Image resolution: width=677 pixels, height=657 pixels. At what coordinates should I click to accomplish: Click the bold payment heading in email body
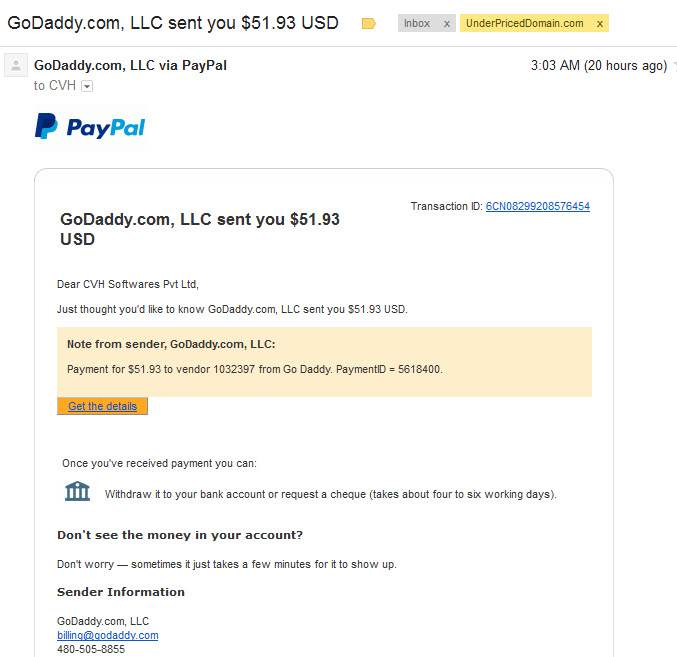[x=199, y=229]
